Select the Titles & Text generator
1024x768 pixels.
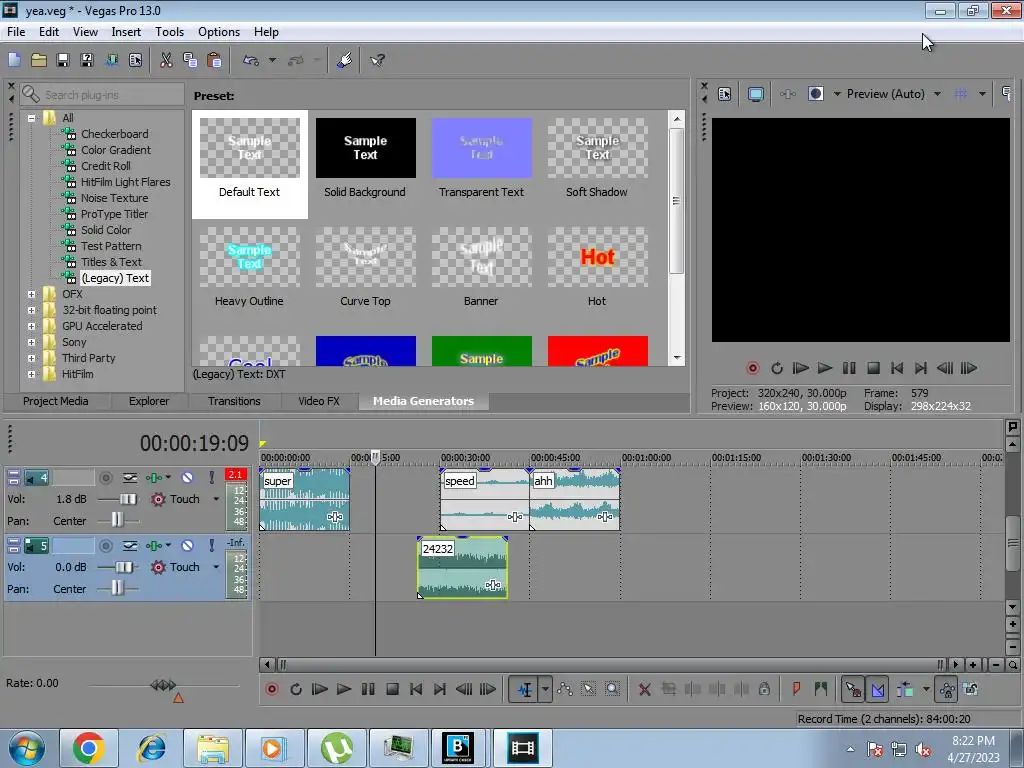tap(111, 262)
